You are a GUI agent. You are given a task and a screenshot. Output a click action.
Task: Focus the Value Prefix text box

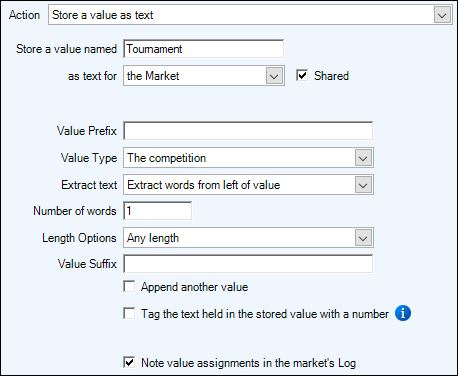point(248,131)
